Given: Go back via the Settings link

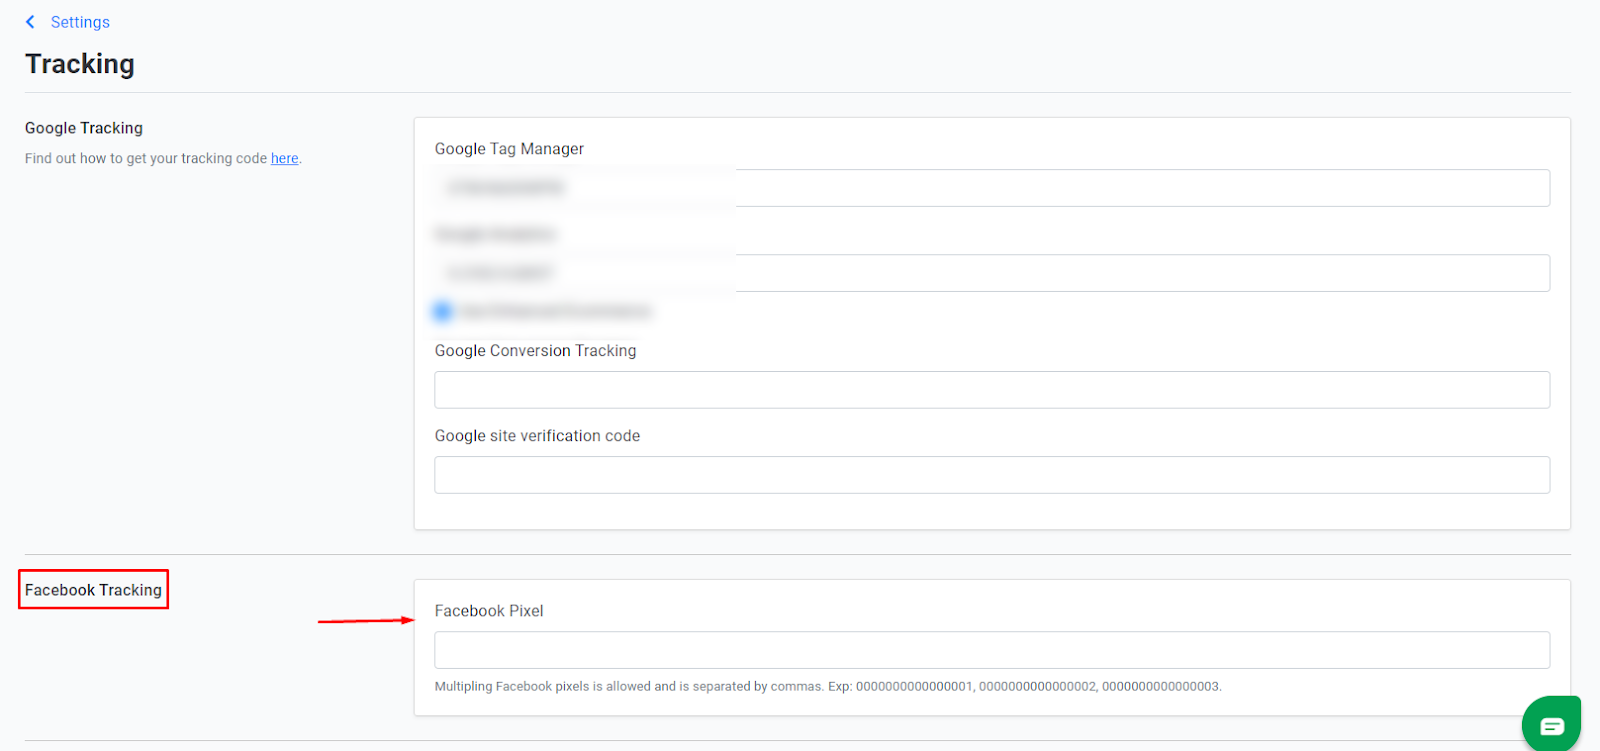Looking at the screenshot, I should coord(80,22).
